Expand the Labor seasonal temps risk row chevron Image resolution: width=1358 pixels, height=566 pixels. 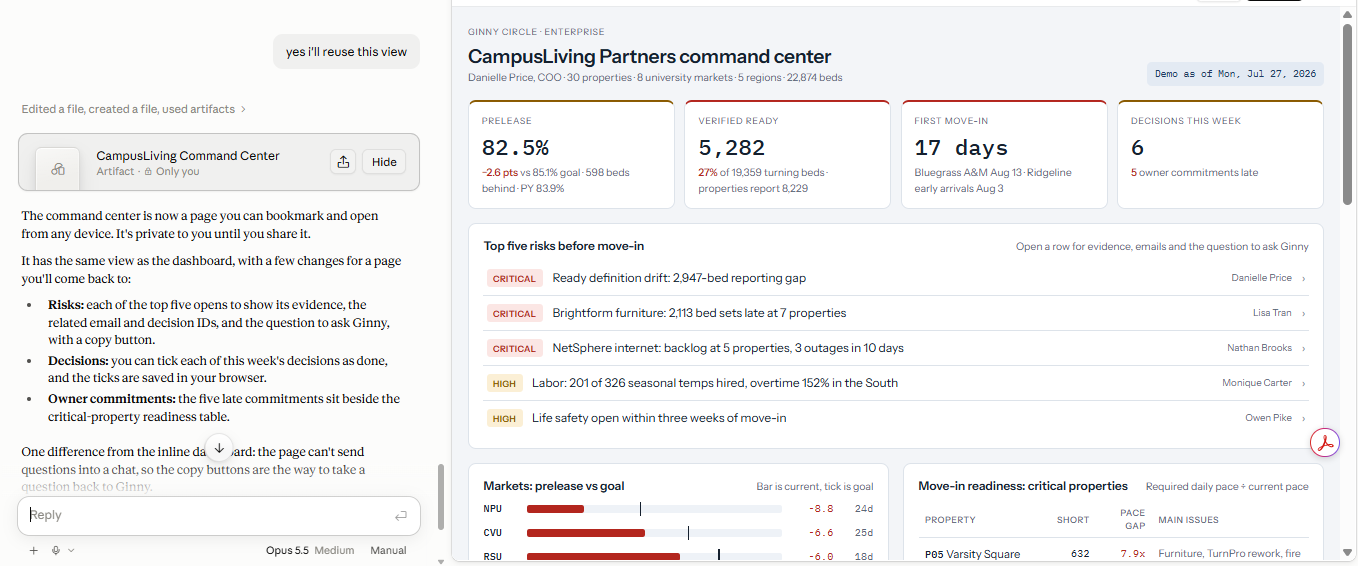pos(1304,383)
